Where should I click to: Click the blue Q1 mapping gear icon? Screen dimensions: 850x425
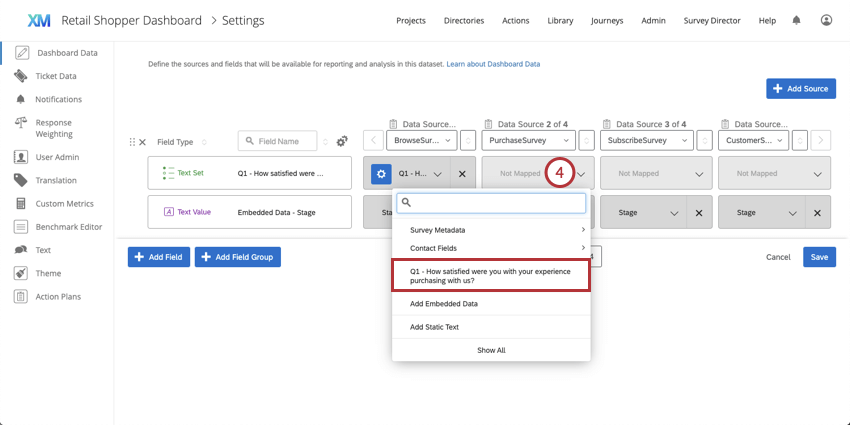[x=381, y=173]
